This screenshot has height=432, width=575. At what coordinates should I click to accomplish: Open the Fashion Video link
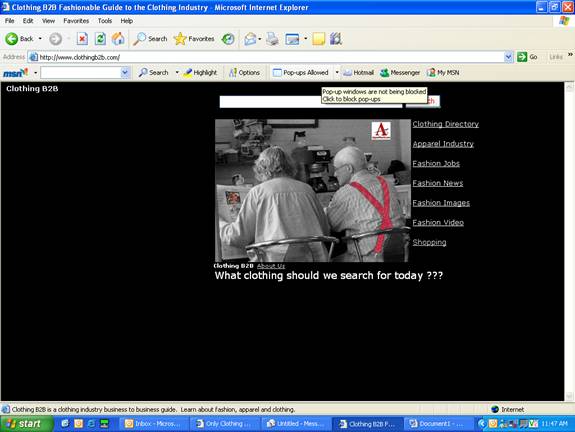[x=438, y=223]
